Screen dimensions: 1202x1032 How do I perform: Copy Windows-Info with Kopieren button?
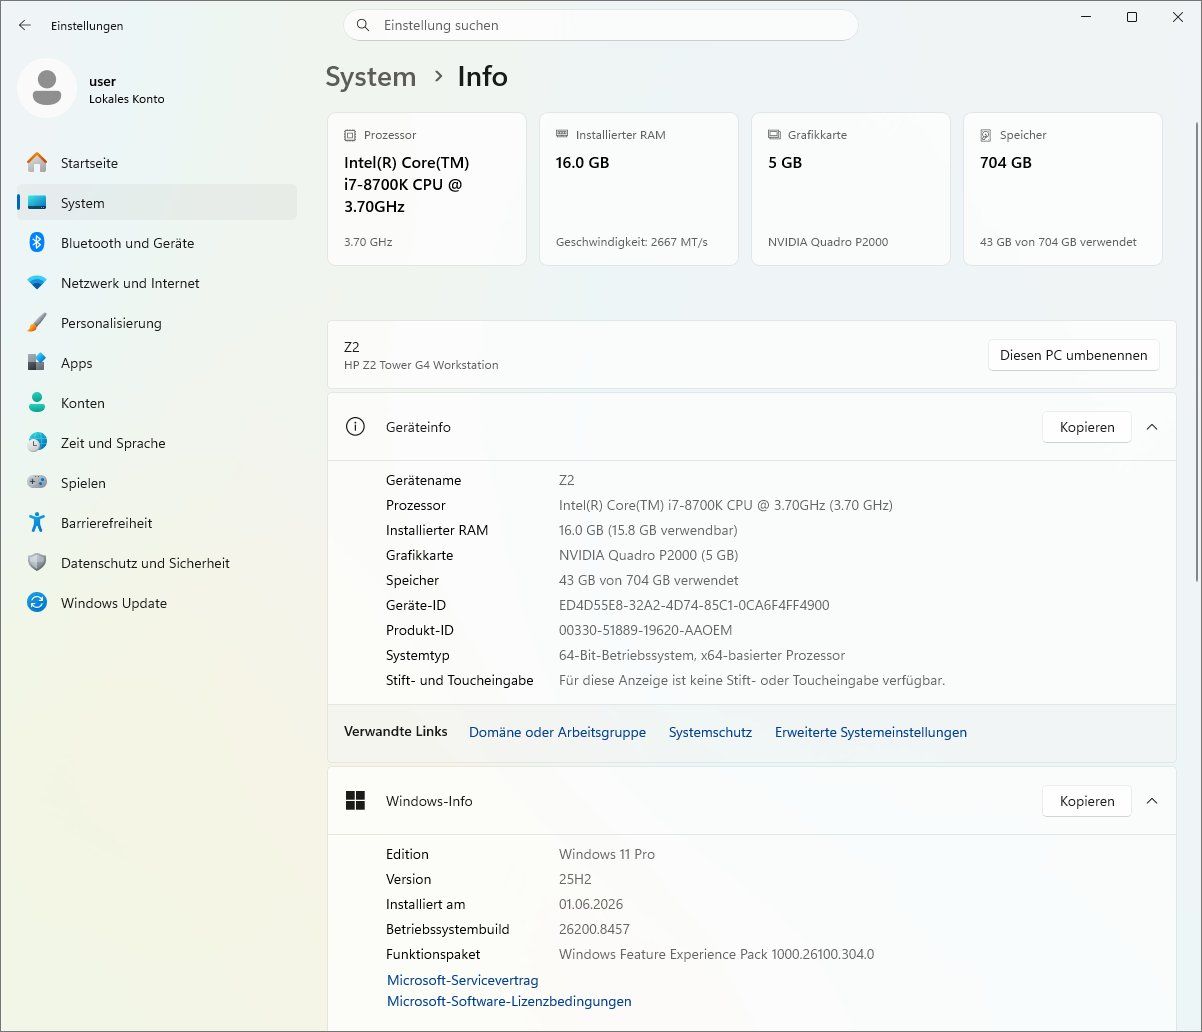[1087, 801]
